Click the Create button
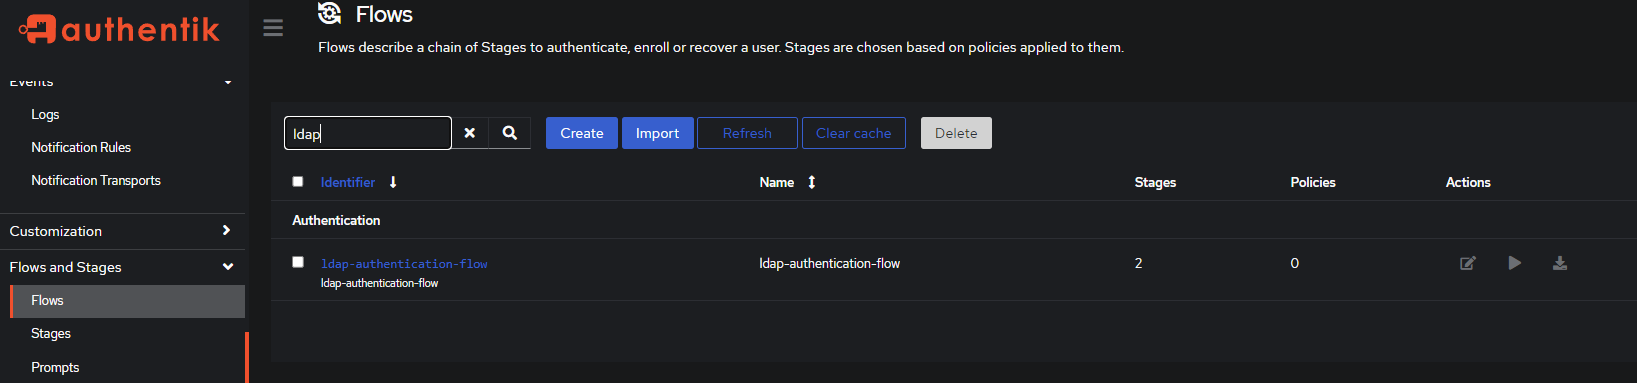This screenshot has width=1637, height=383. point(582,133)
